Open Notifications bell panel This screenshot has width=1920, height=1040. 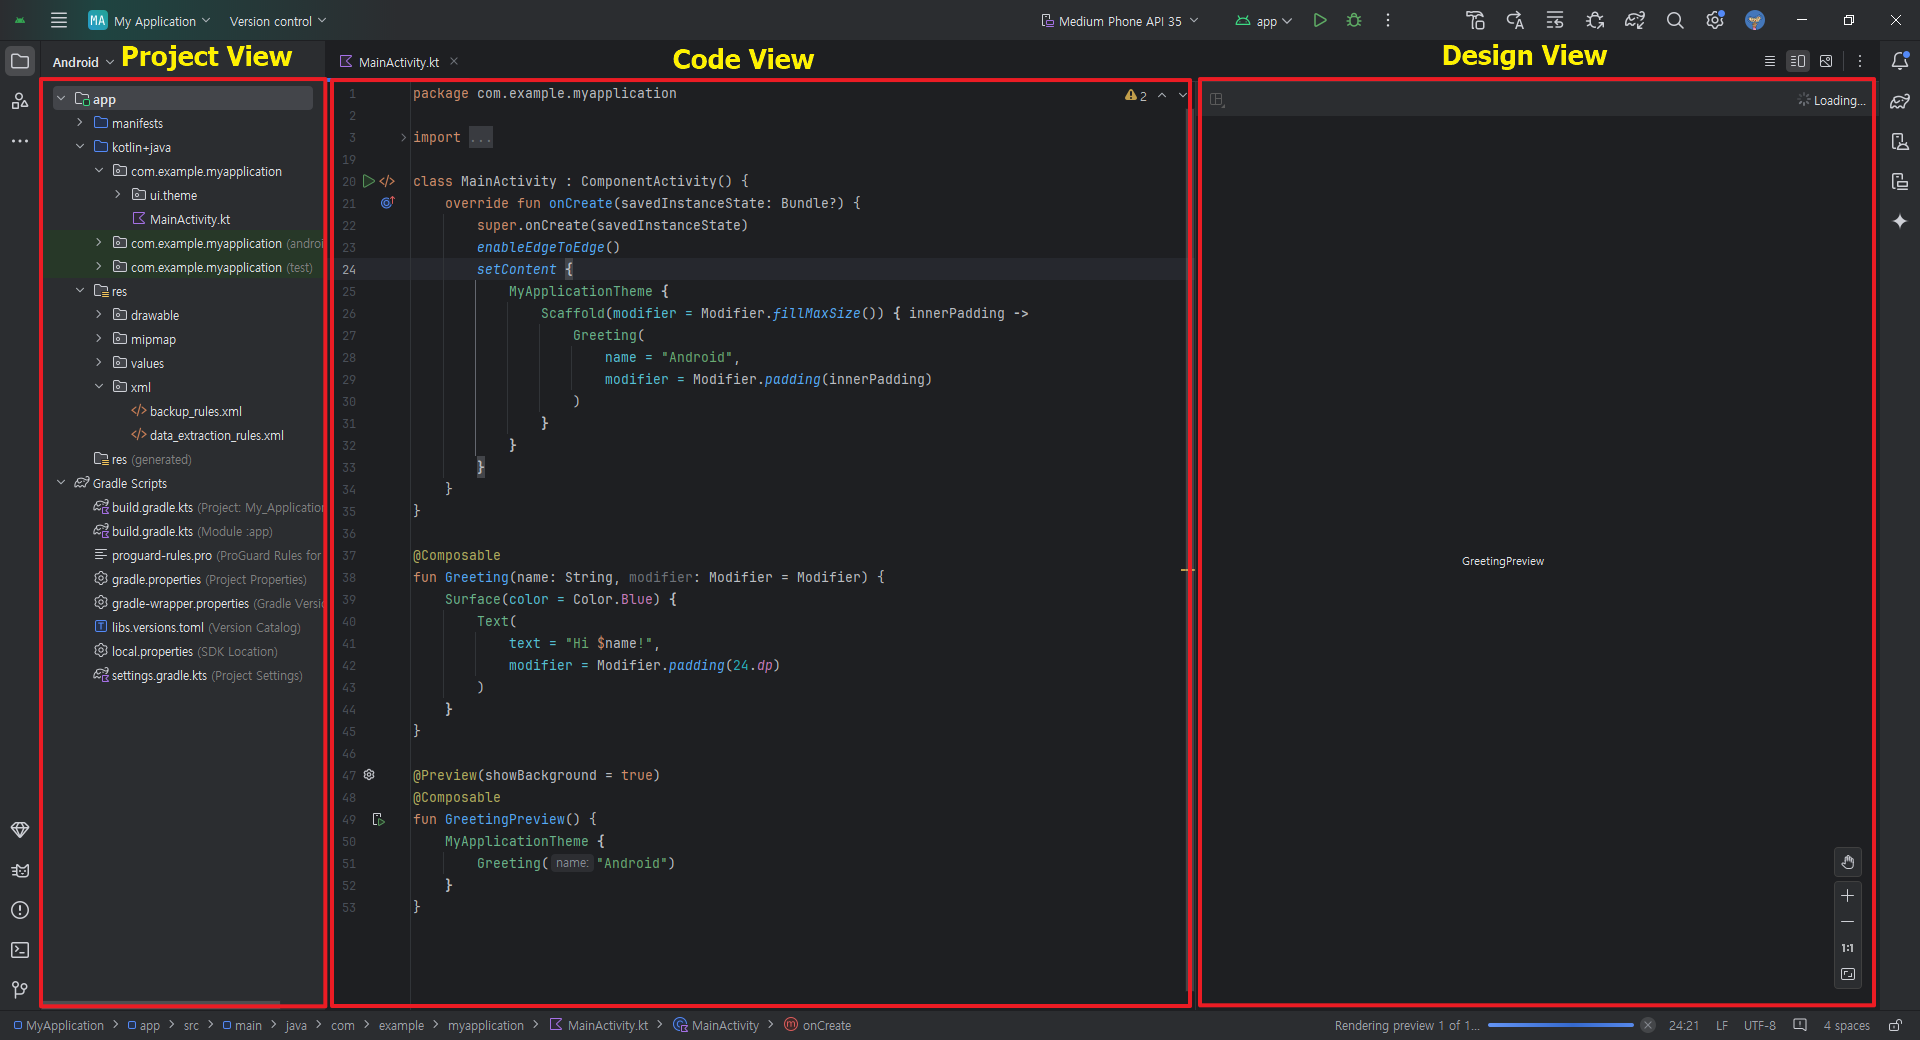click(1900, 61)
